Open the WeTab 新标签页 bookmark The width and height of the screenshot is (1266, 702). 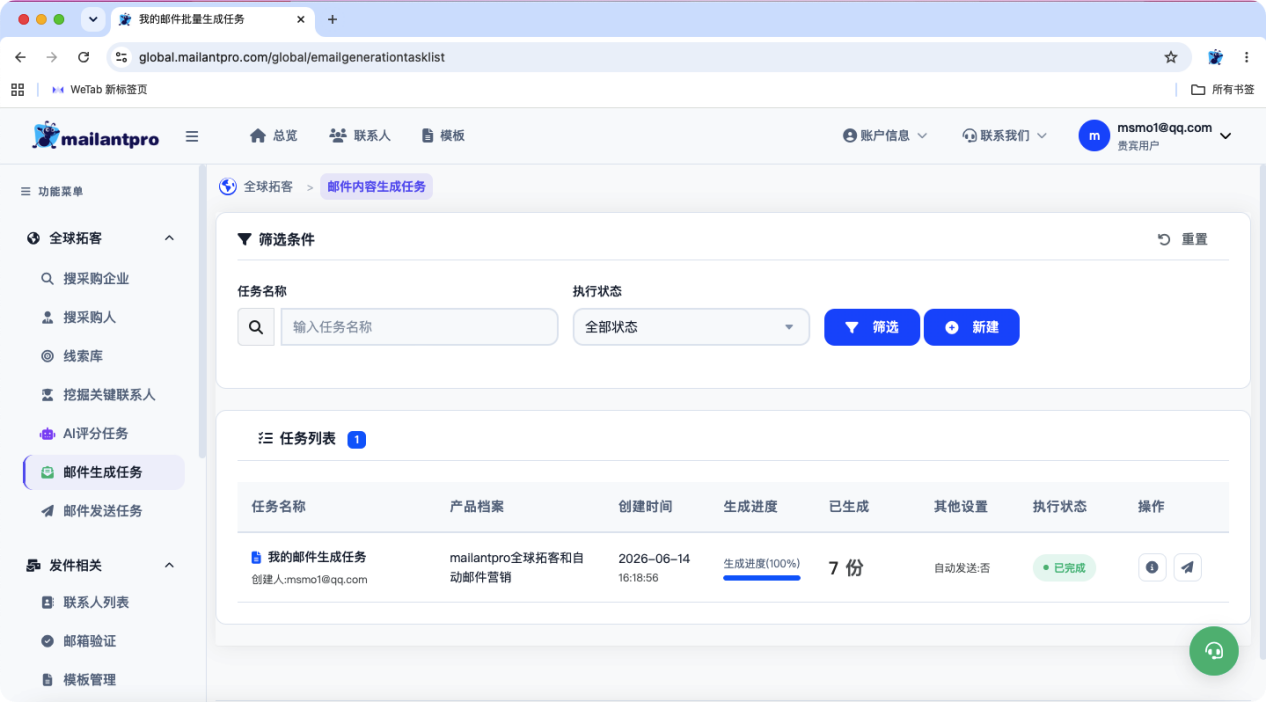99,89
